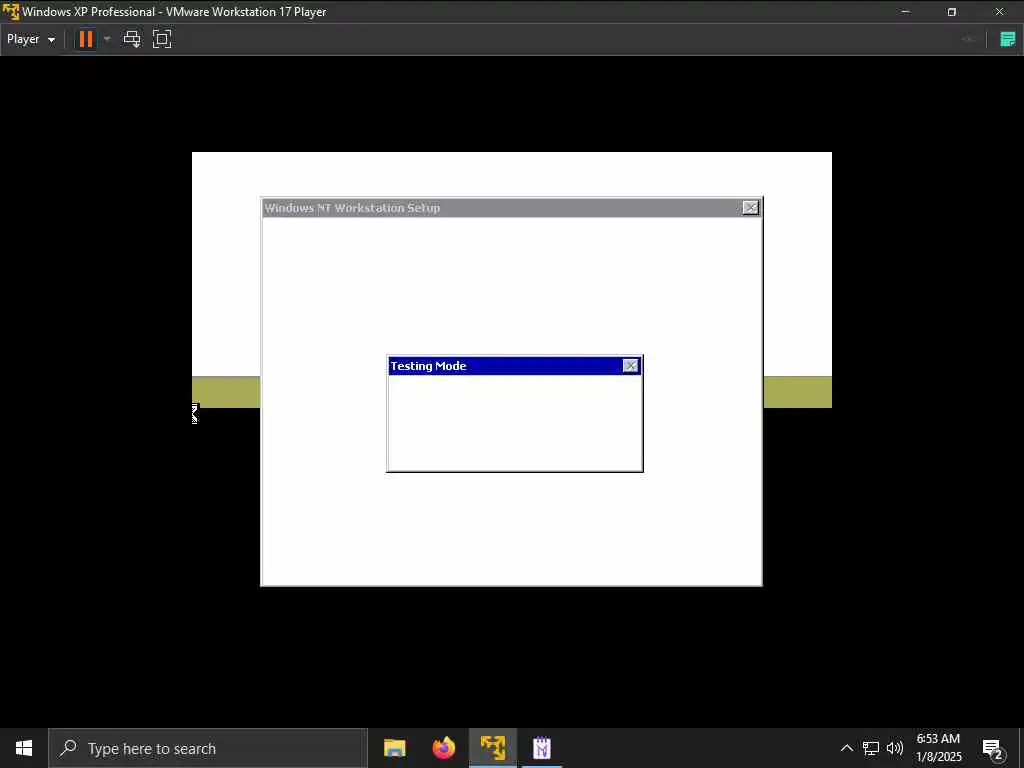Launch Firefox from the taskbar

pyautogui.click(x=443, y=748)
